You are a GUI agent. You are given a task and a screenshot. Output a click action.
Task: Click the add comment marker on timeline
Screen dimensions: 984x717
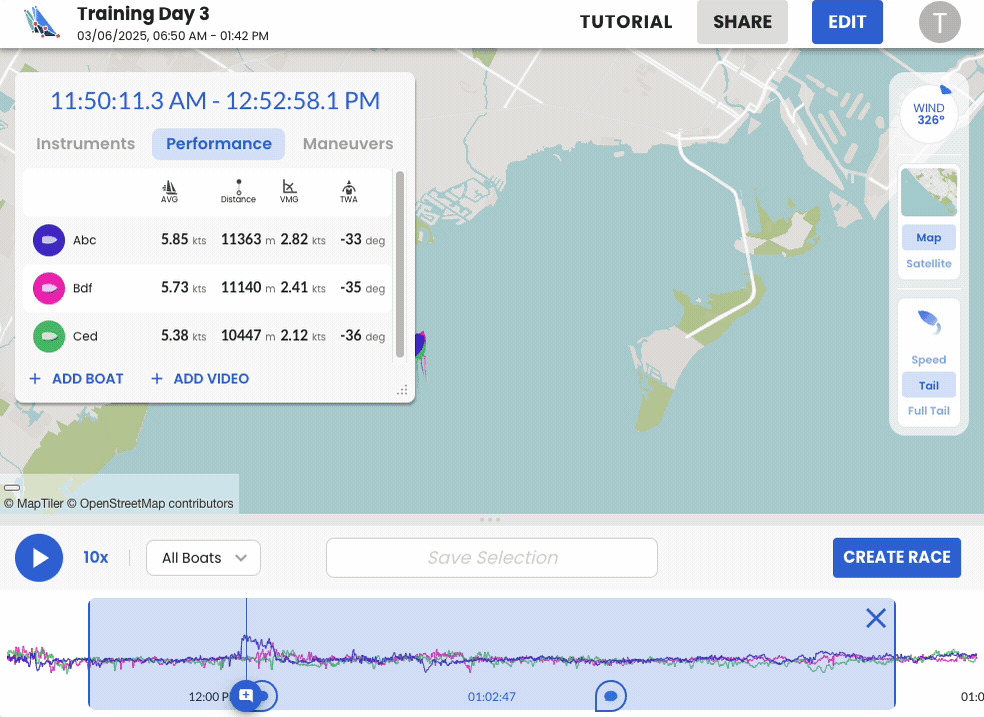(x=246, y=694)
